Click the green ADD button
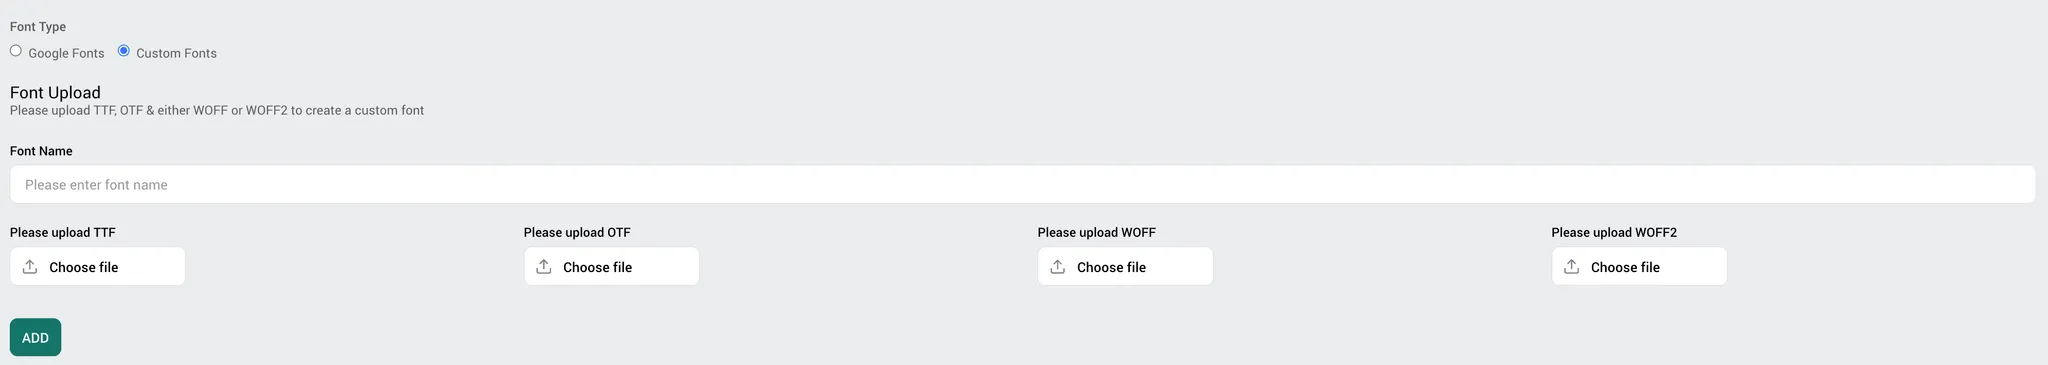This screenshot has height=365, width=2048. pyautogui.click(x=36, y=338)
